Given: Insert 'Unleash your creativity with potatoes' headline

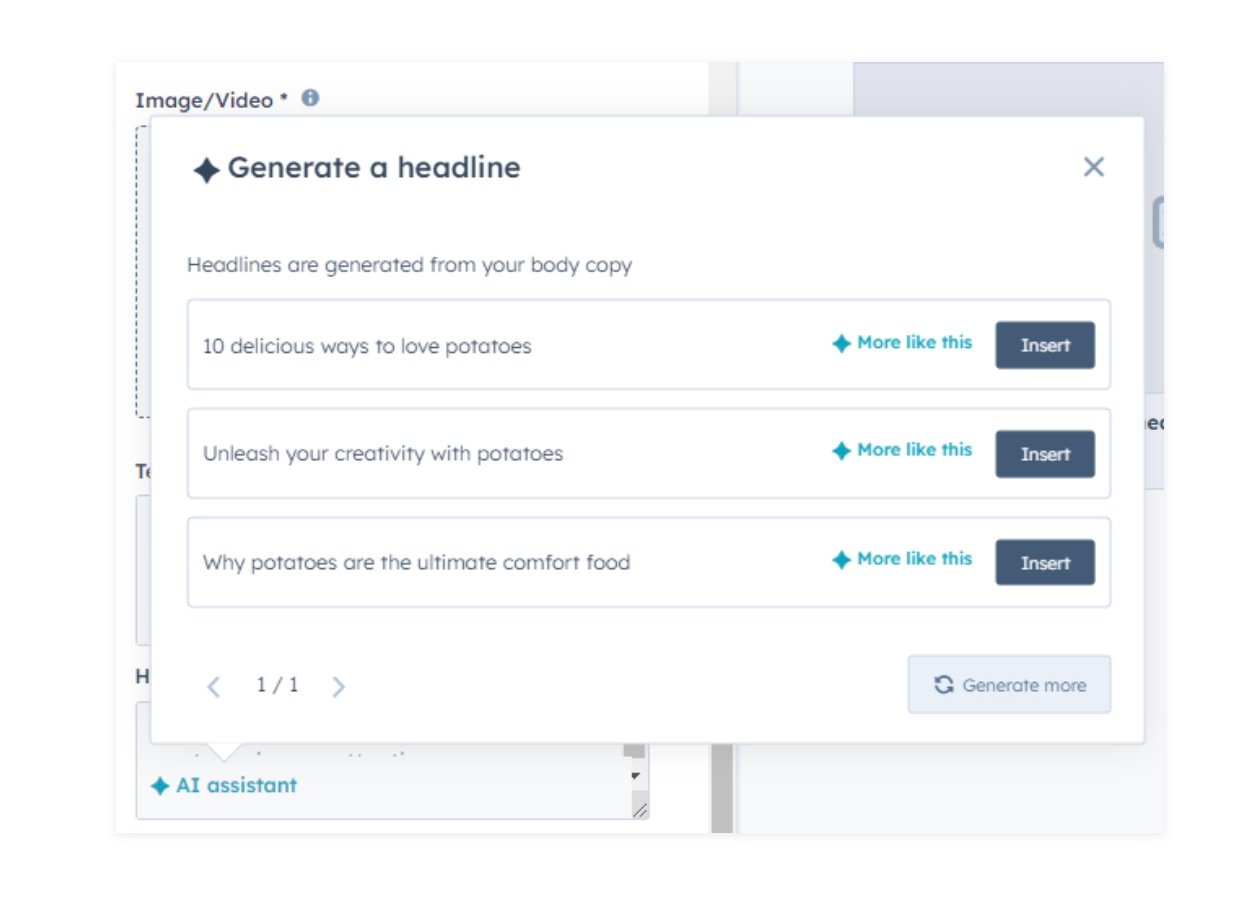Looking at the screenshot, I should [1045, 454].
